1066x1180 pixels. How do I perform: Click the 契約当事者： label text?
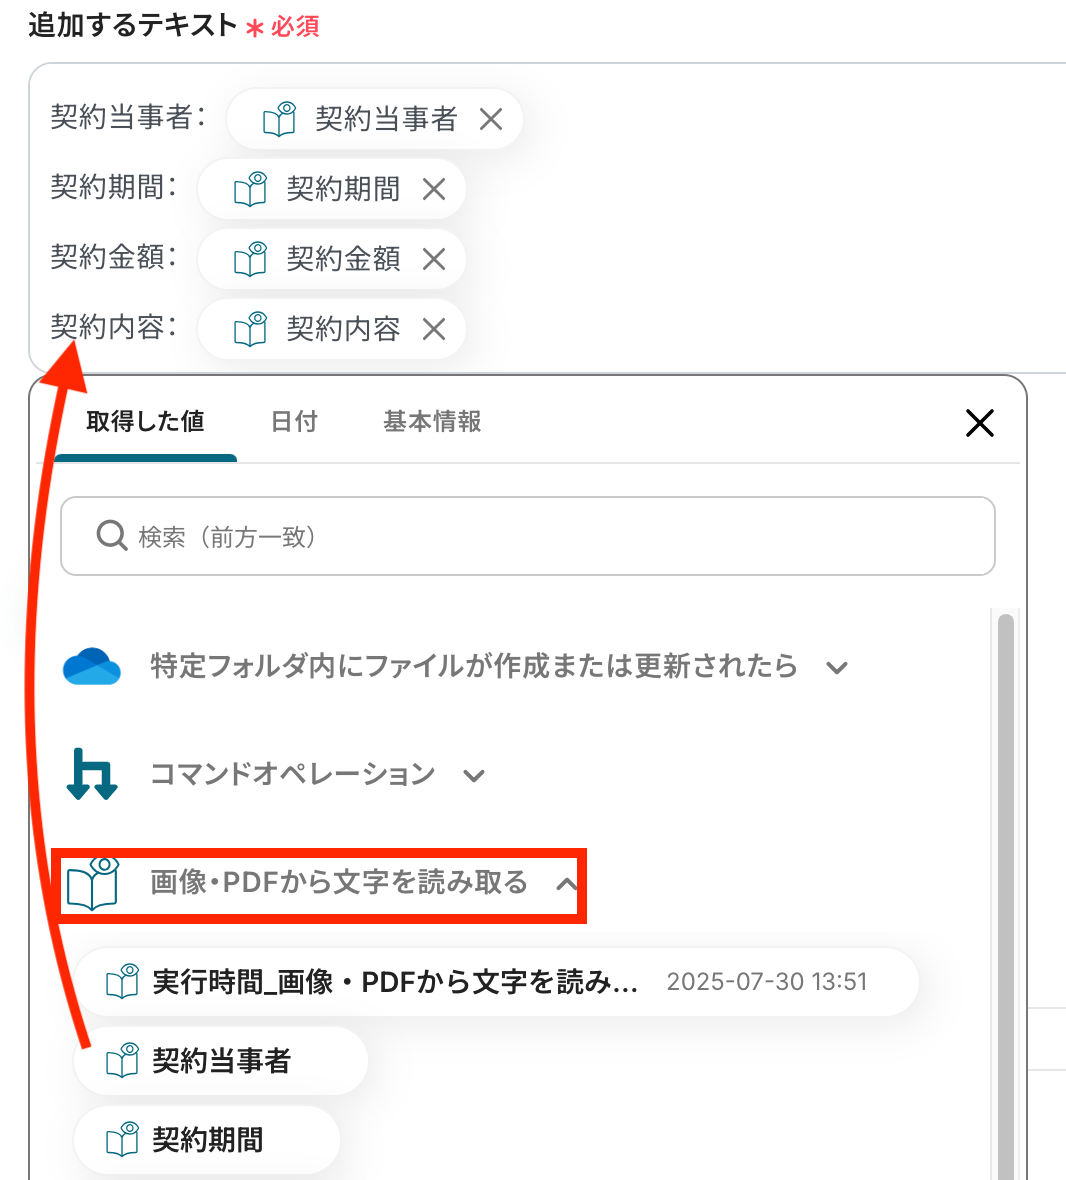[x=128, y=117]
